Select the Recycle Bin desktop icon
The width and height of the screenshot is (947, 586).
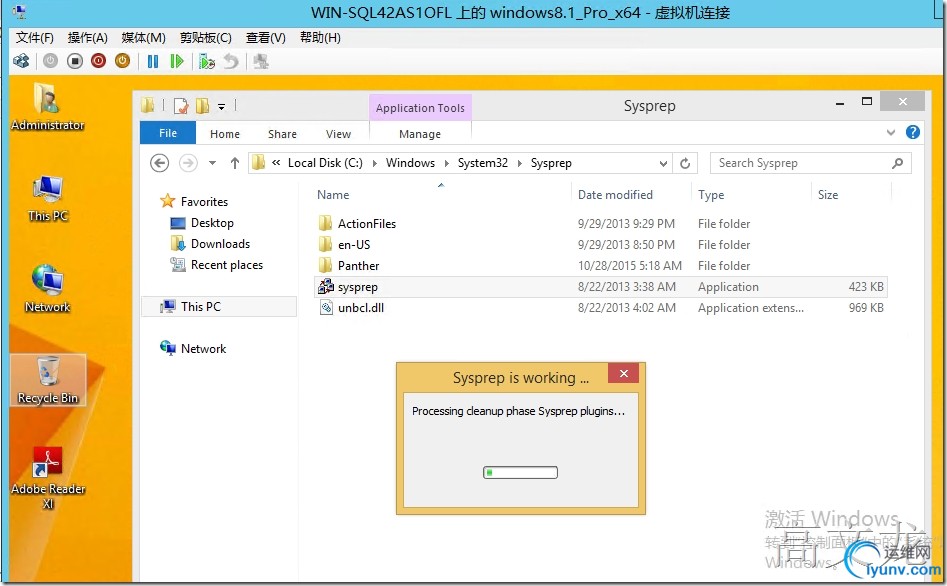[x=48, y=379]
